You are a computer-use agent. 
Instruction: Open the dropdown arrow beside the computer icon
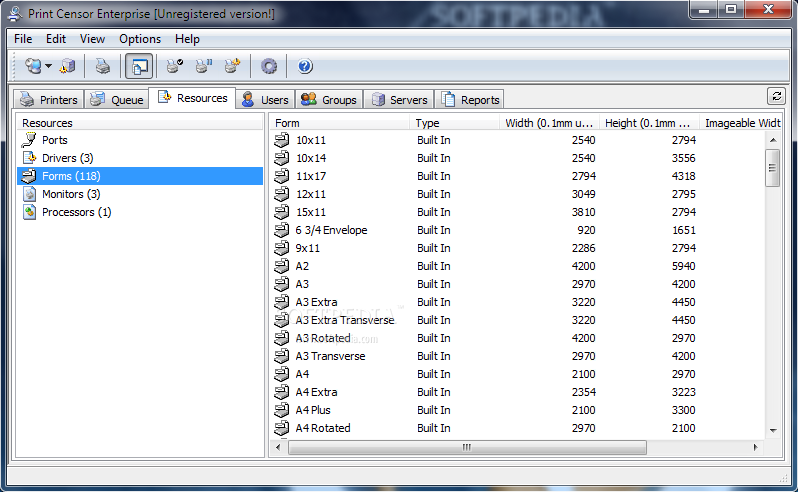coord(48,66)
